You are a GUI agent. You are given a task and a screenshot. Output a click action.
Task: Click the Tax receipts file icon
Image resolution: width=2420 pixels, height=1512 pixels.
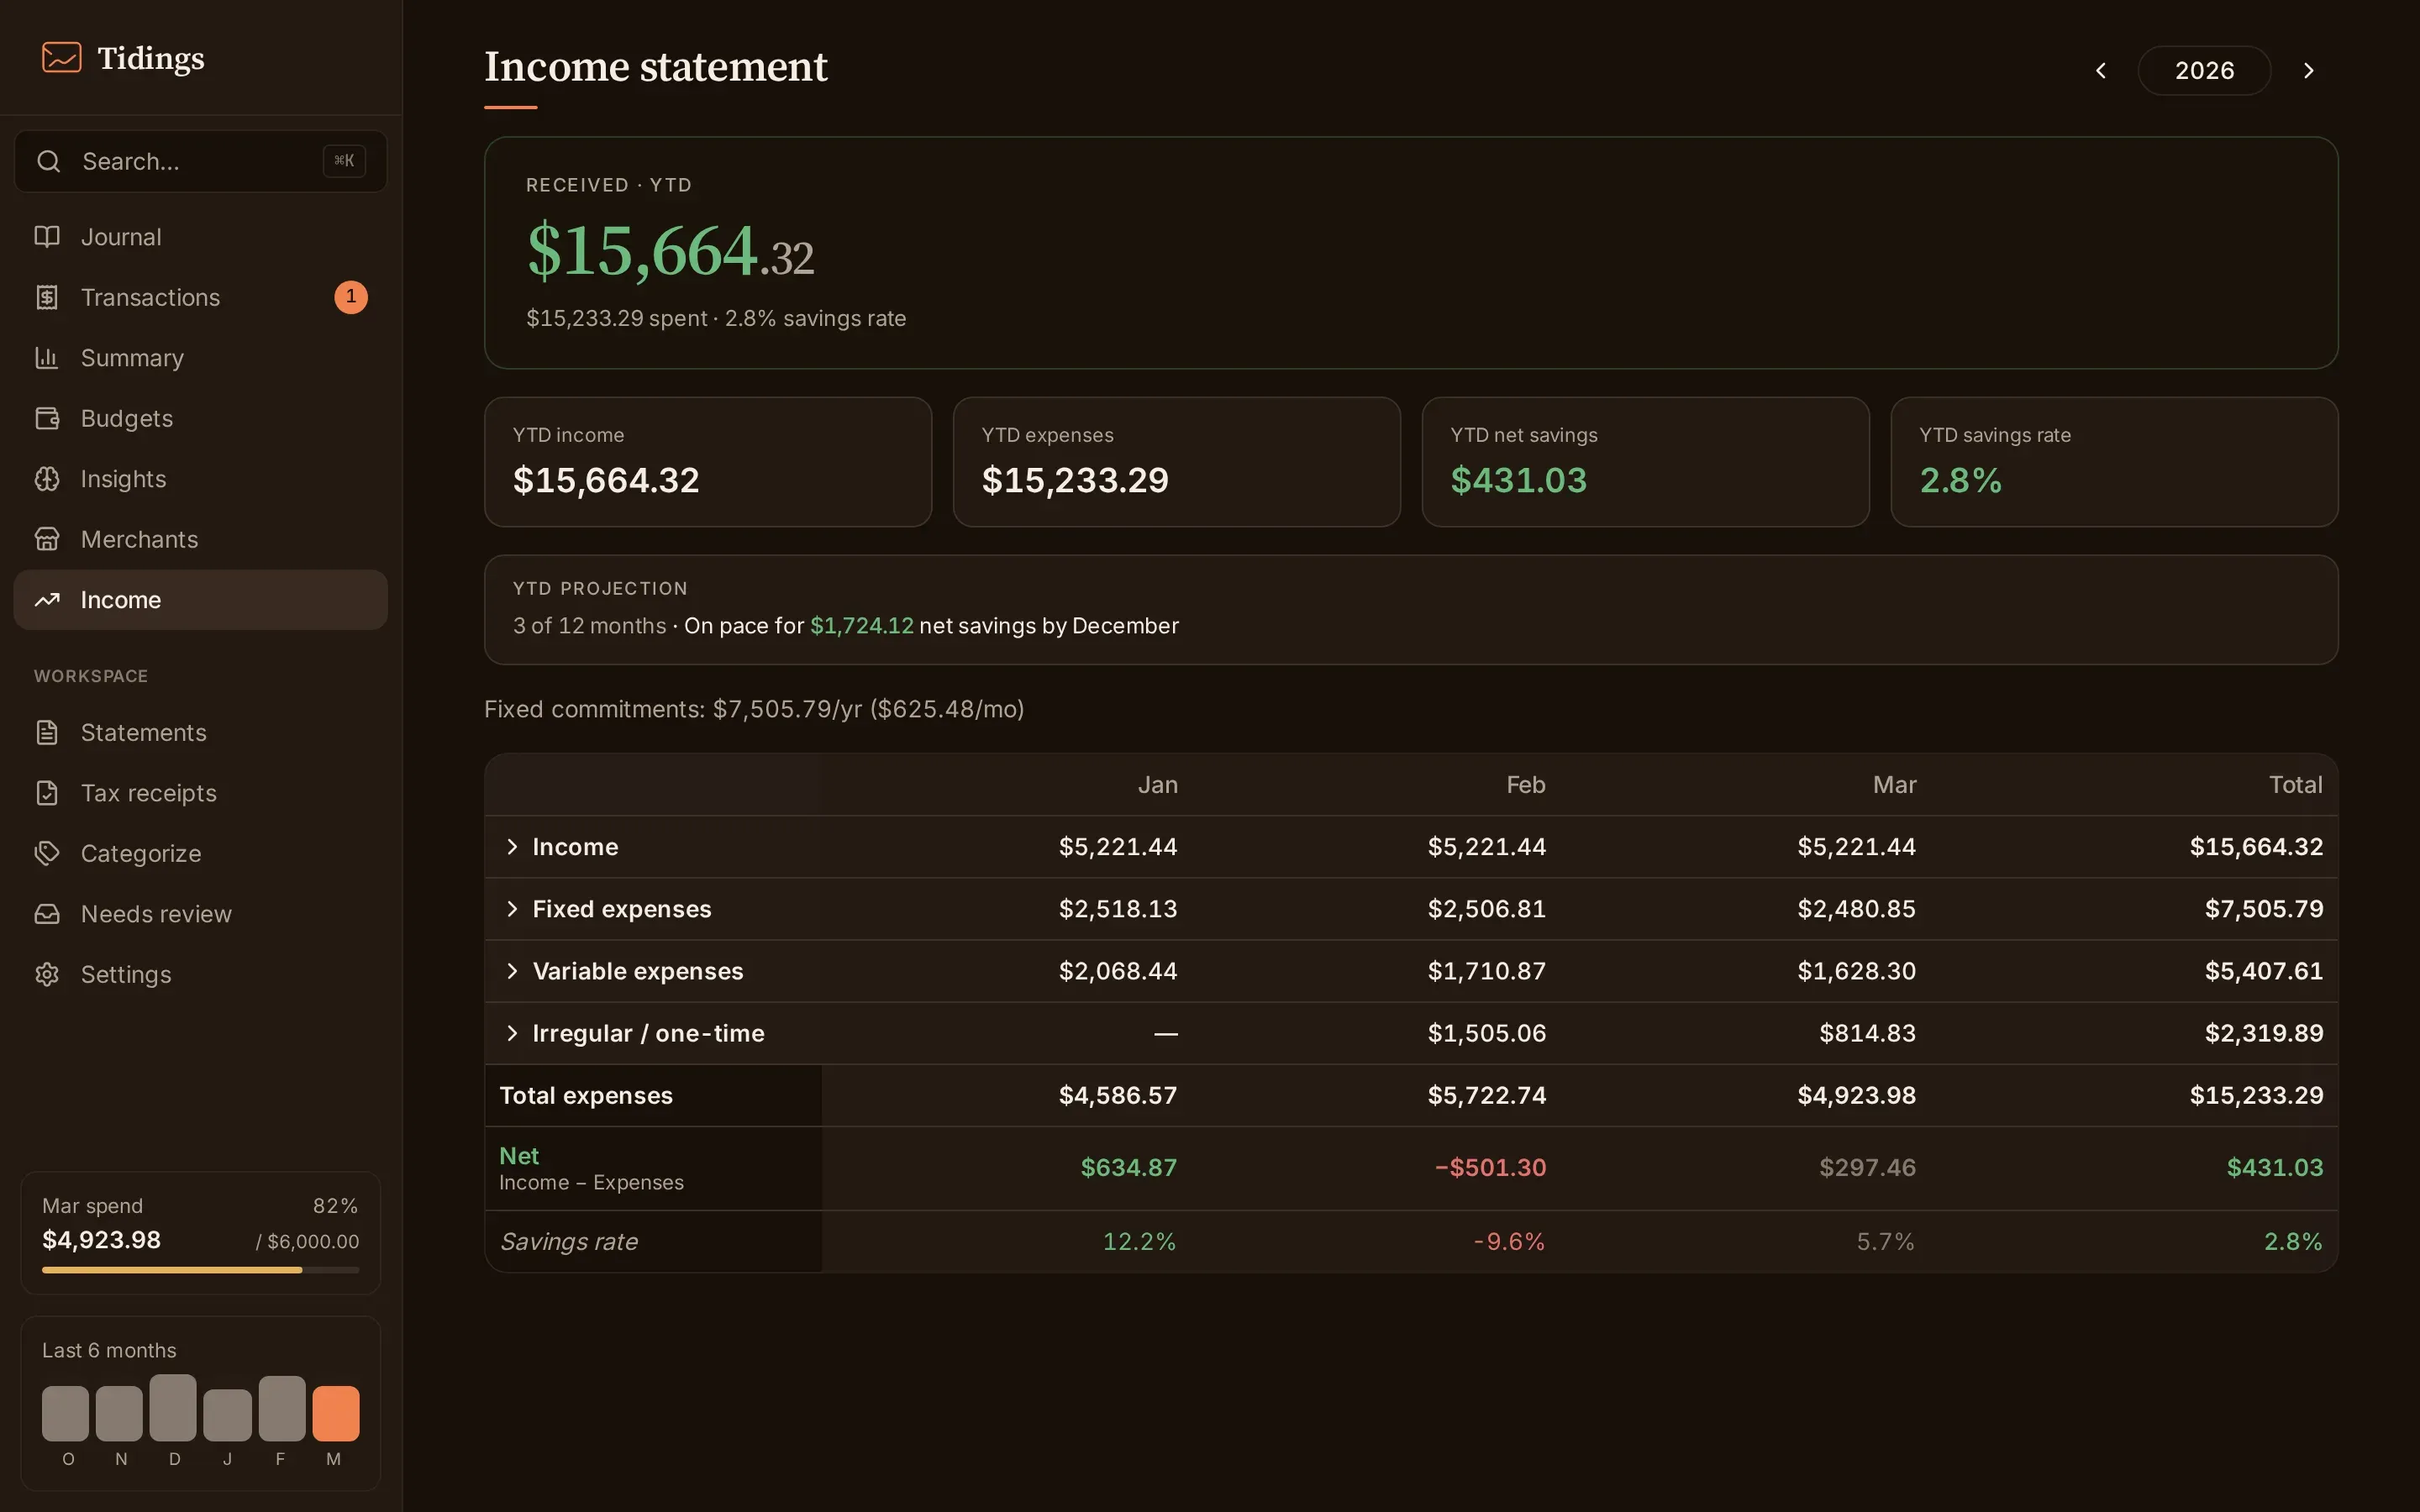pos(47,793)
